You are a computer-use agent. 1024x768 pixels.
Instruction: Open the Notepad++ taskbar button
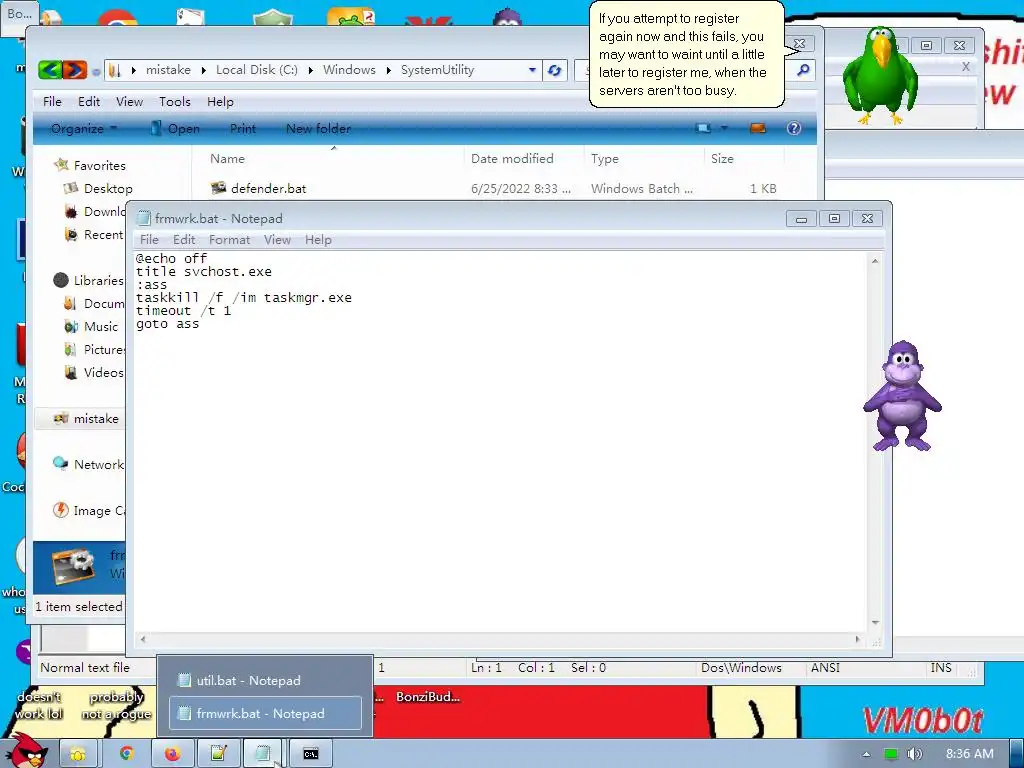[217, 754]
